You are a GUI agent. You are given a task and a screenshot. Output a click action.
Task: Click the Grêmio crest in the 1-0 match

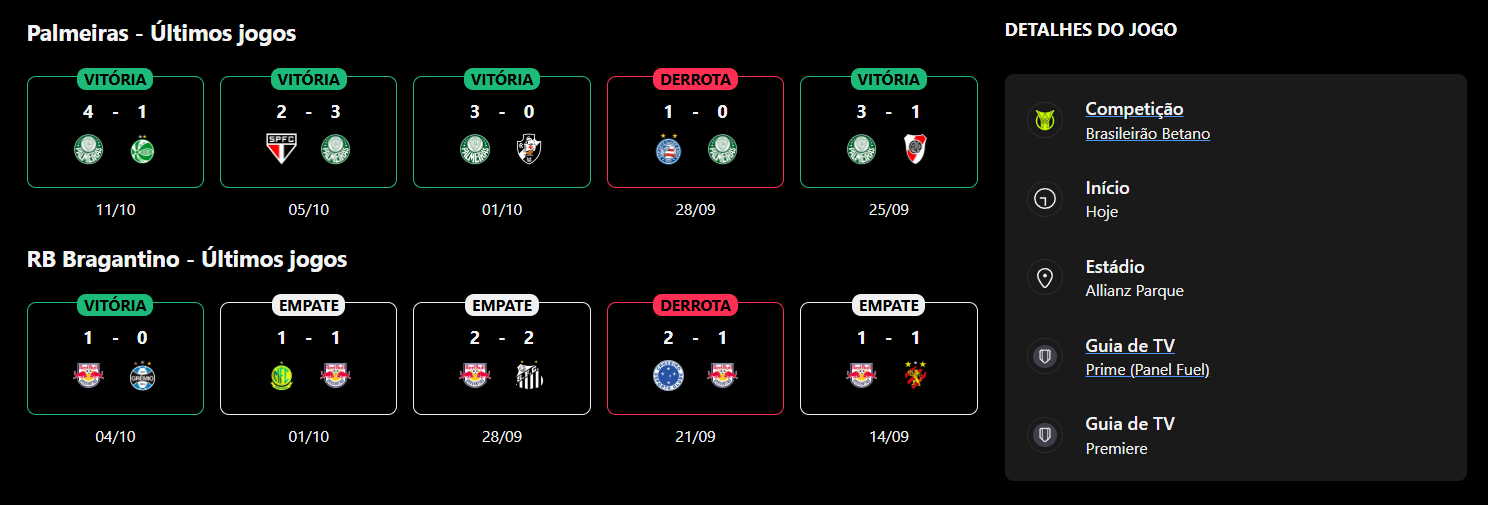pyautogui.click(x=144, y=376)
